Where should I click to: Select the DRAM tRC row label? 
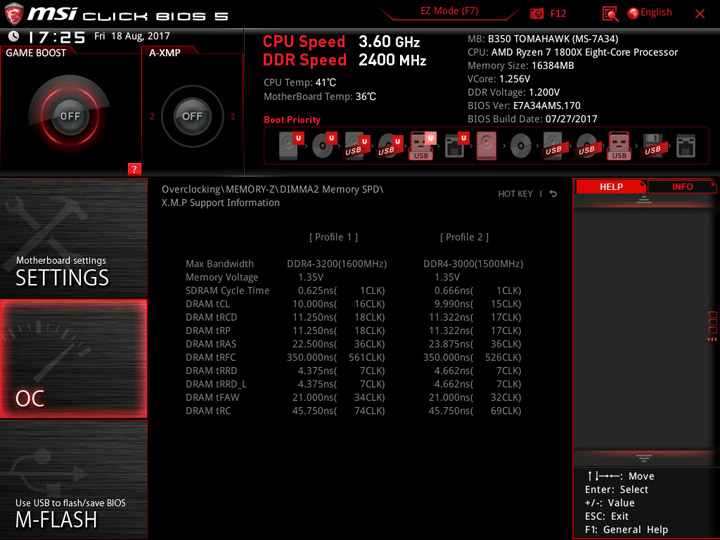tap(208, 411)
